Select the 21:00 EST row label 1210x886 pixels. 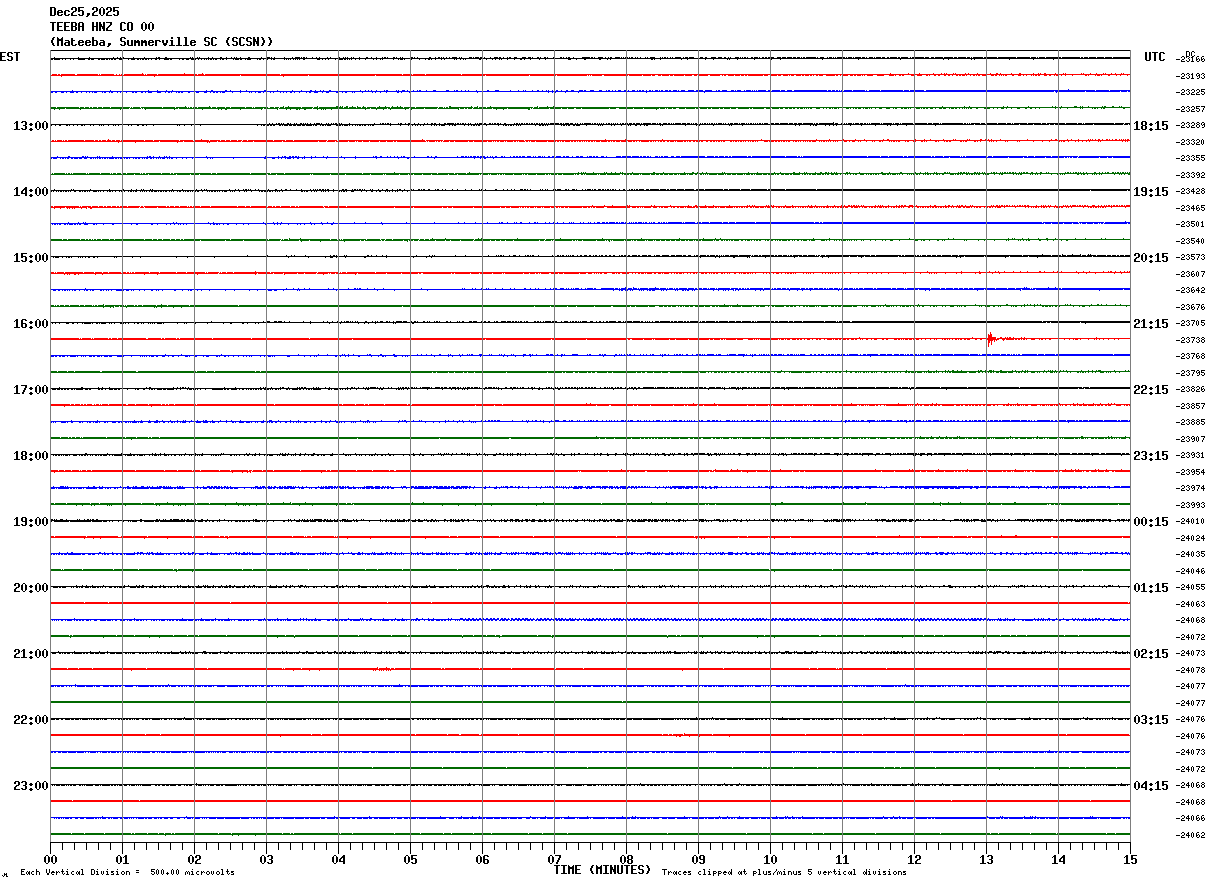click(31, 654)
